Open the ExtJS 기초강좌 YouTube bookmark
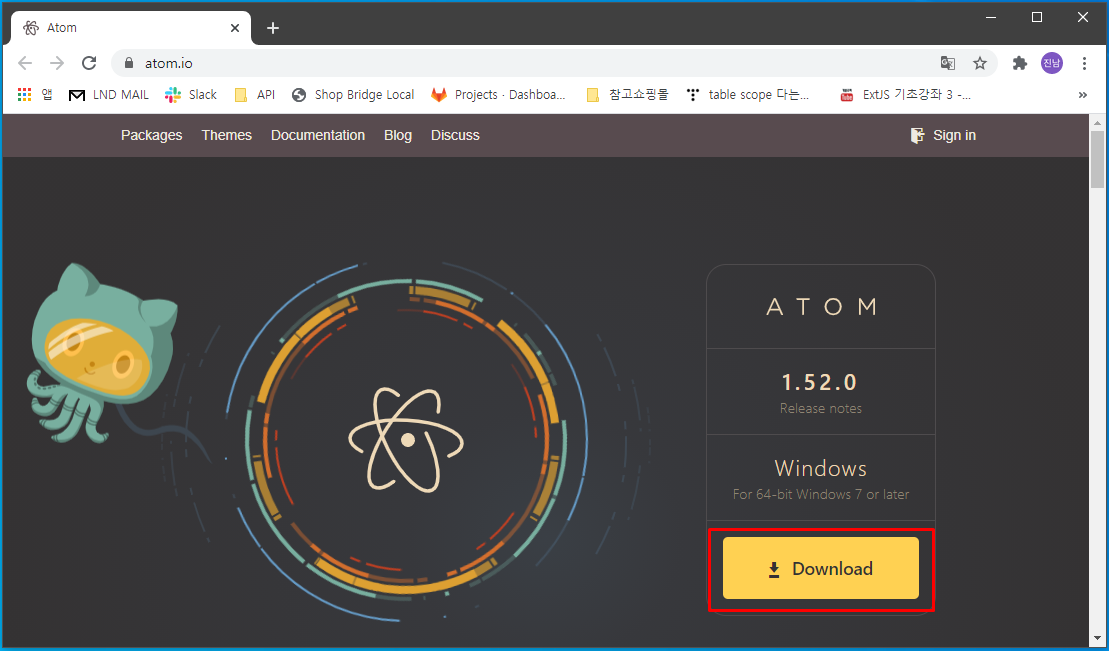1109x651 pixels. coord(905,94)
